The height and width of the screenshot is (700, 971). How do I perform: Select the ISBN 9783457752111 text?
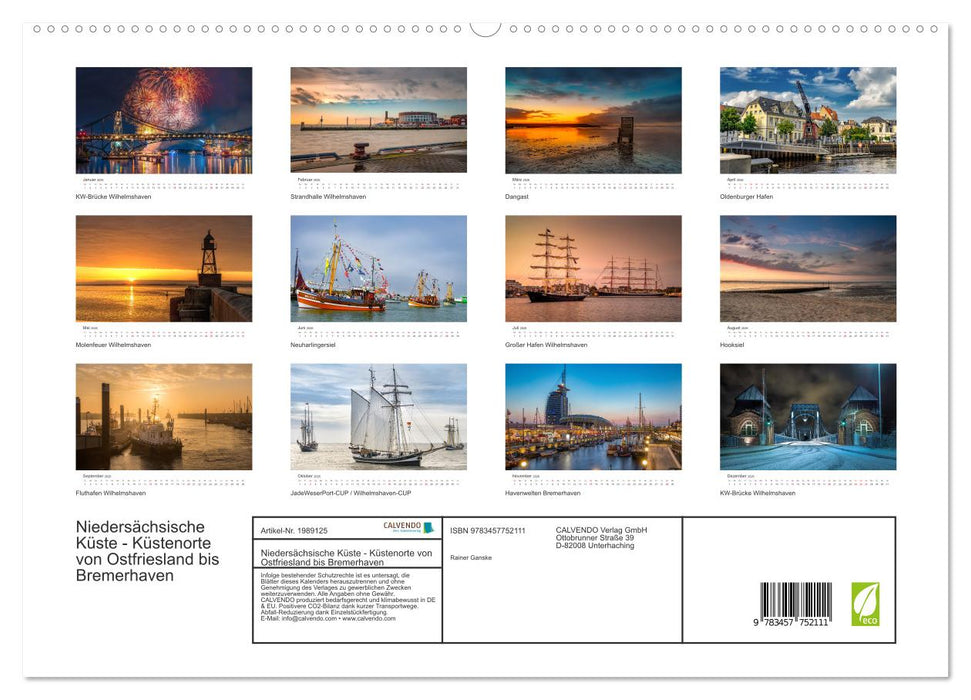point(489,530)
